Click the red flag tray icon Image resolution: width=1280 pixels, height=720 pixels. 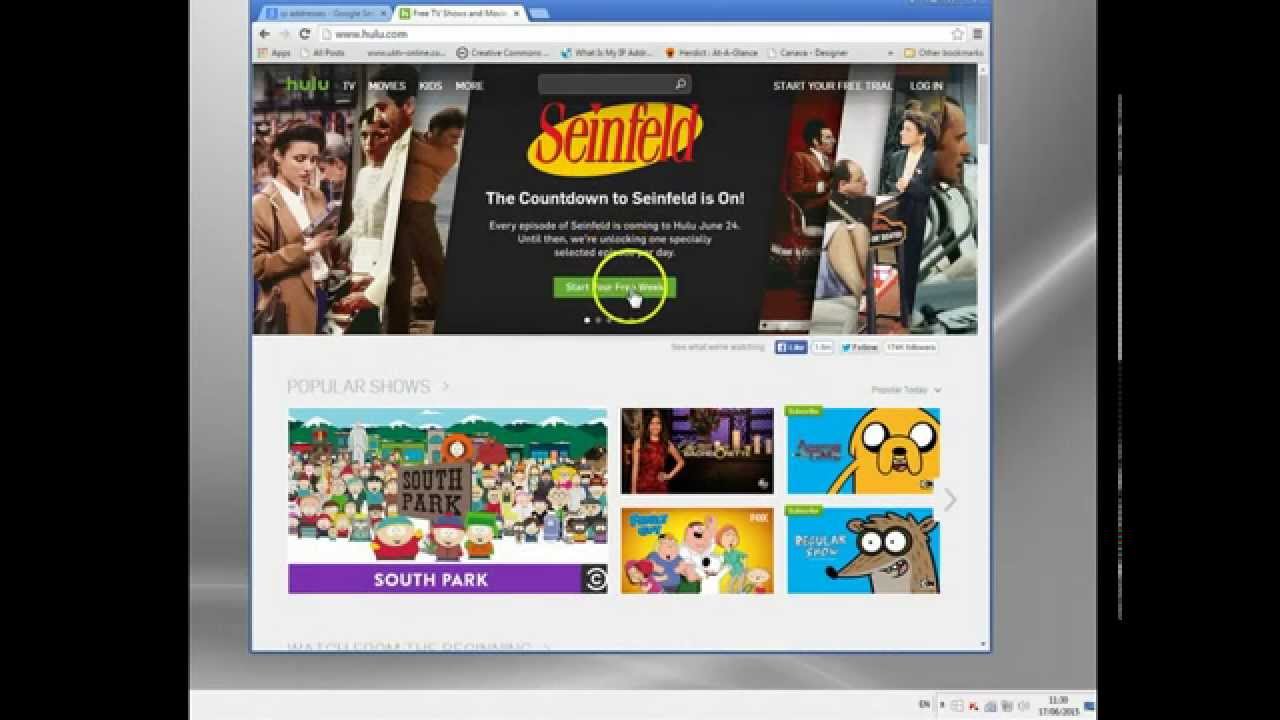[973, 706]
